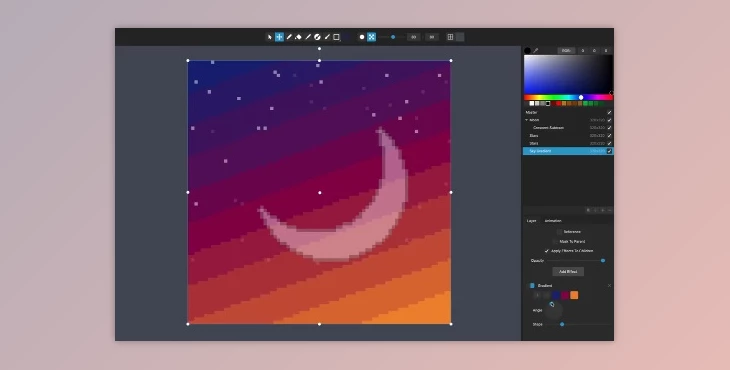Toggle visibility of Master layer

609,112
